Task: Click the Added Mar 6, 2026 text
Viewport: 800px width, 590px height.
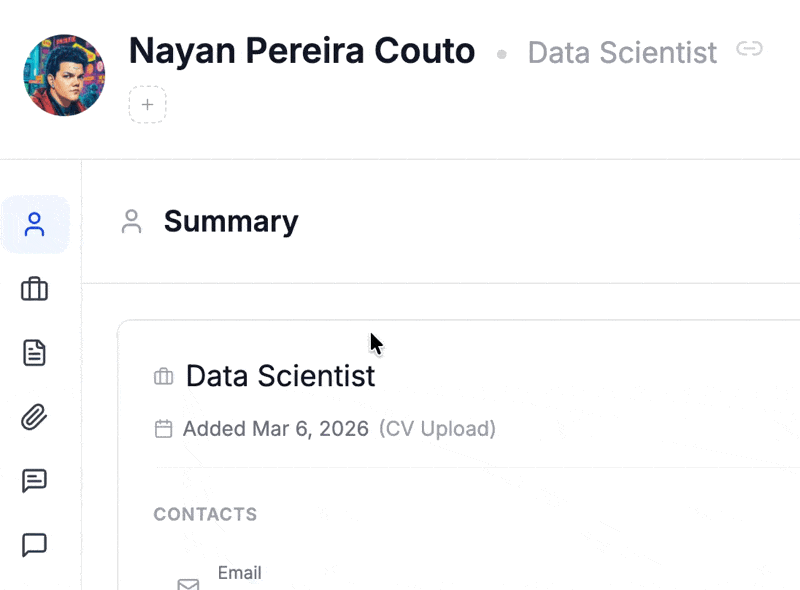Action: tap(275, 429)
